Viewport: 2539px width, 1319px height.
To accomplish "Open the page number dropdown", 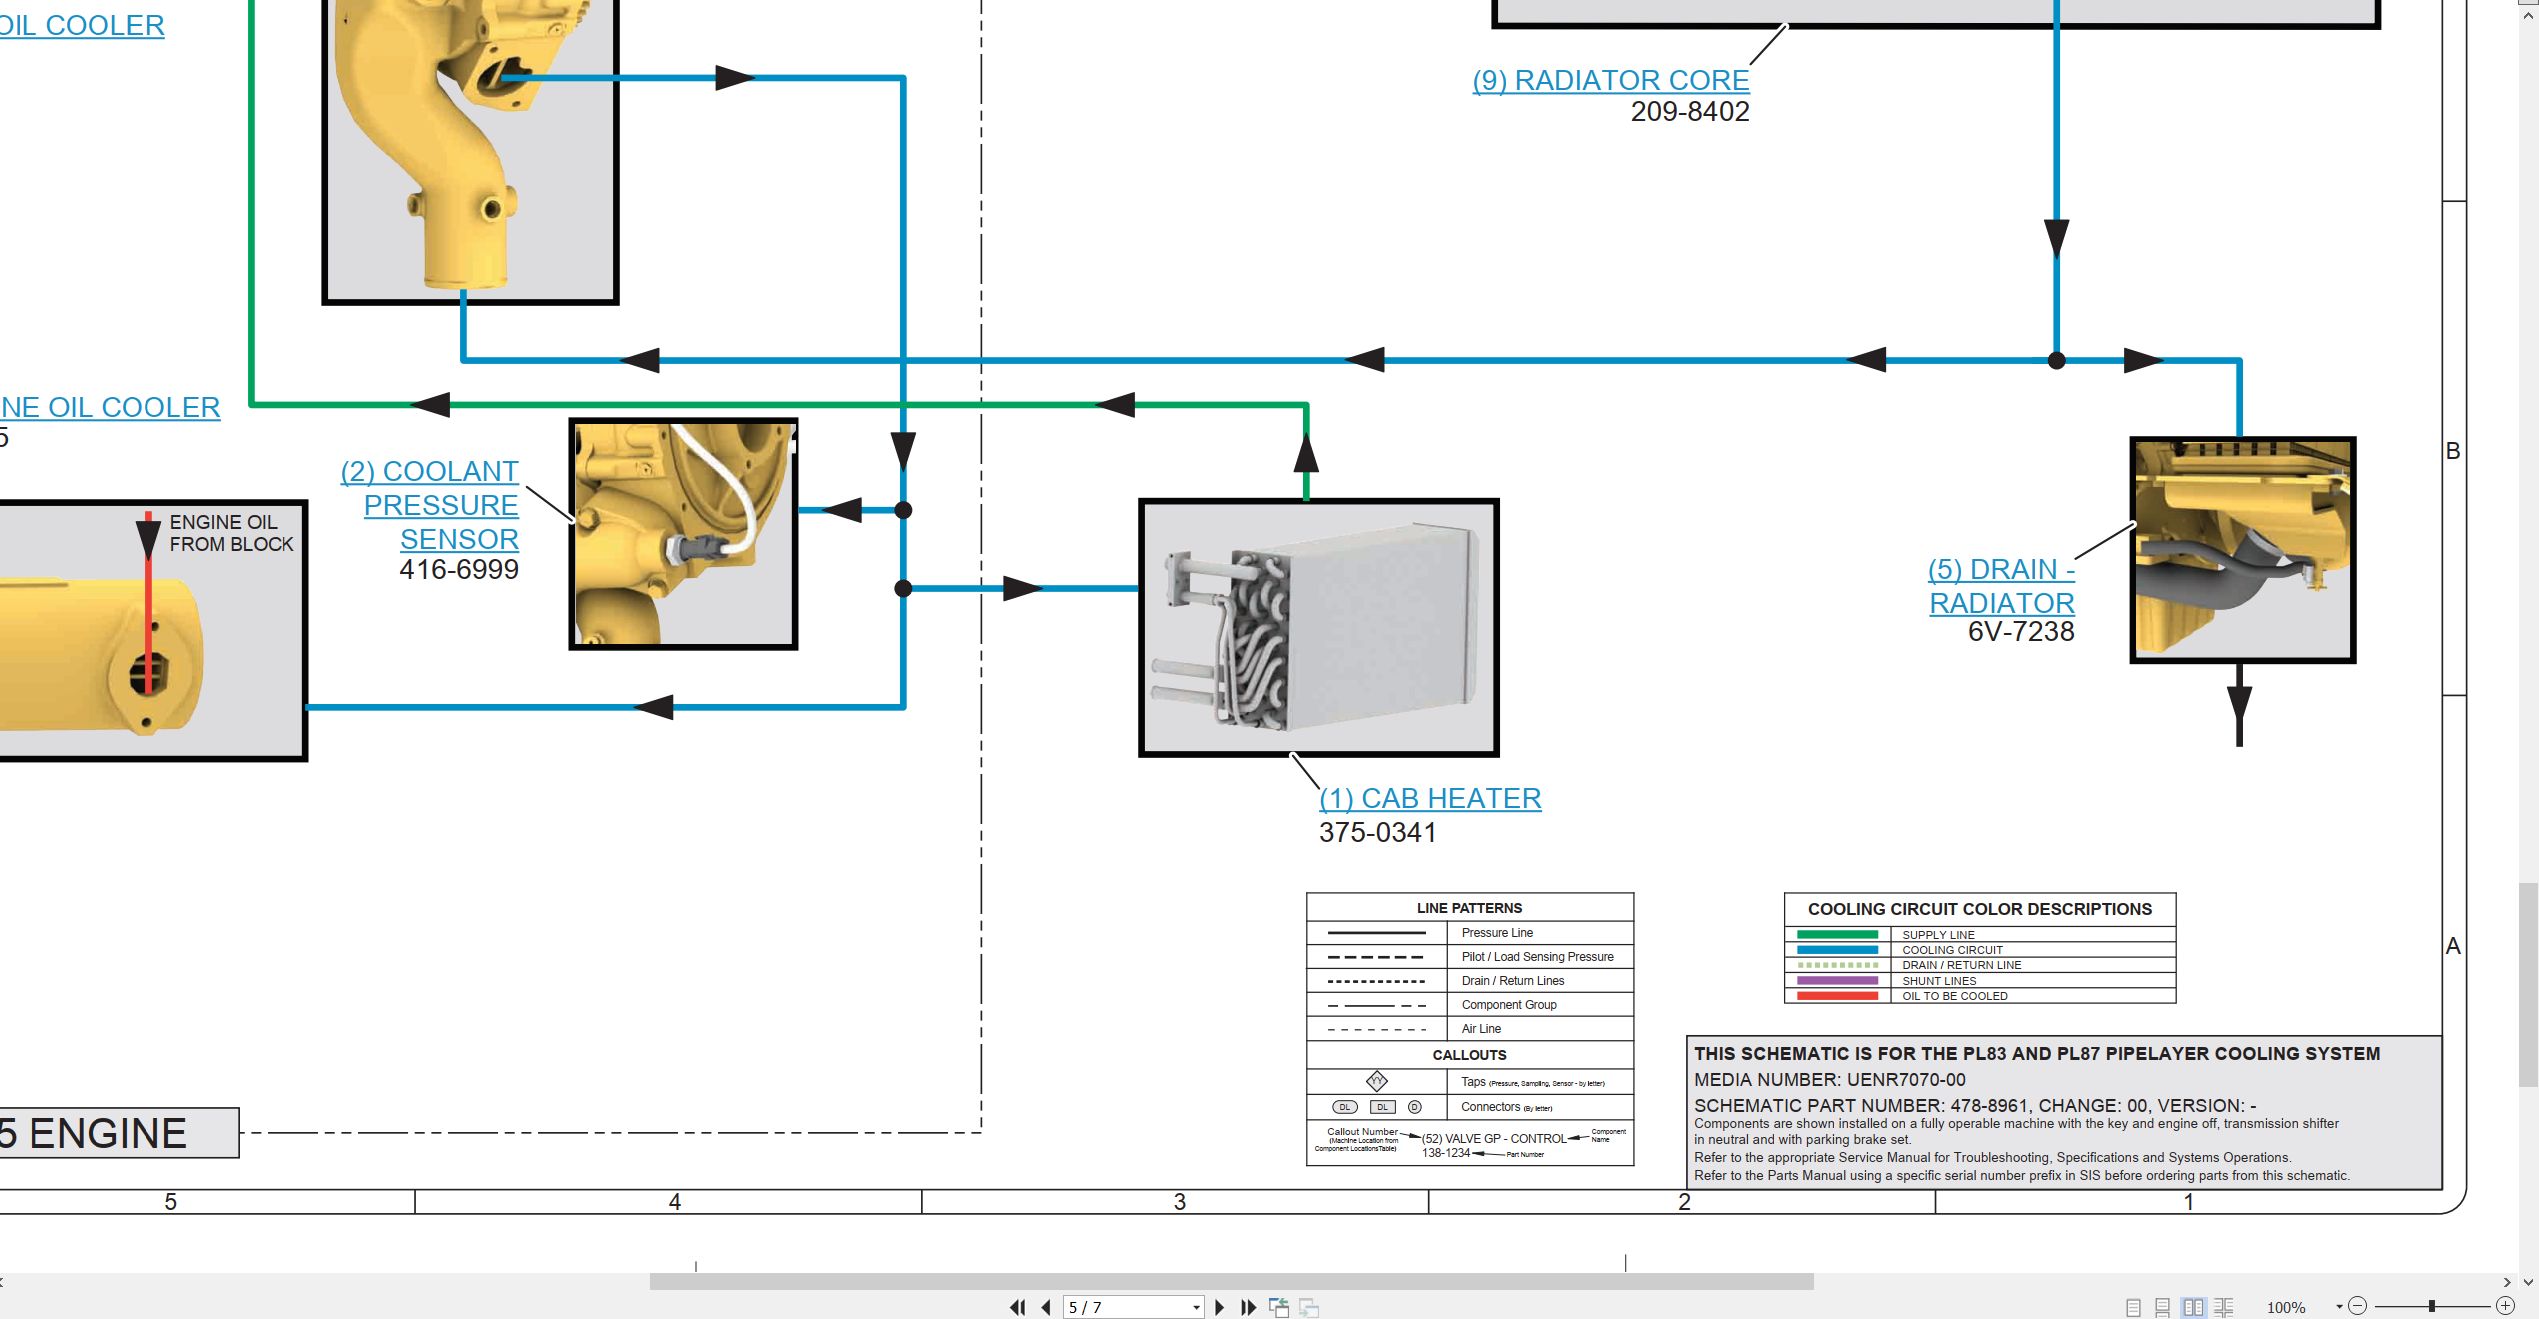I will point(1196,1308).
